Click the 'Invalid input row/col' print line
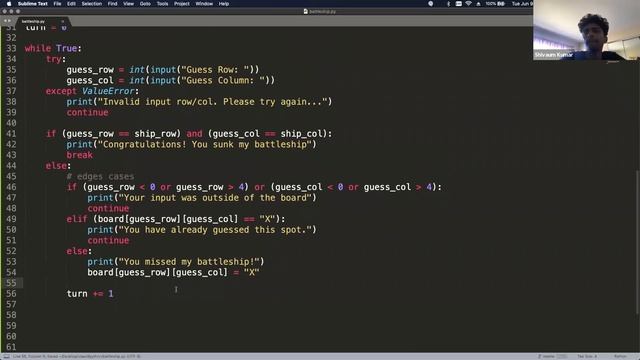 point(199,102)
